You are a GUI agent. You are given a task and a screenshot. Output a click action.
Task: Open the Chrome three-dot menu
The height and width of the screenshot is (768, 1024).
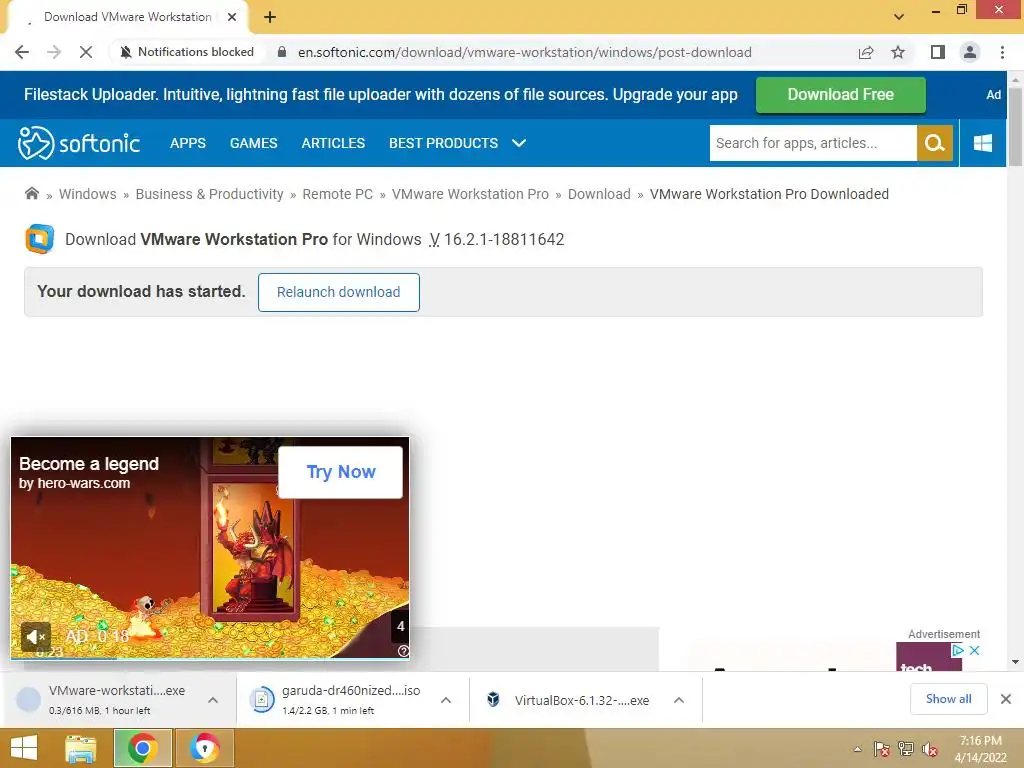tap(1002, 52)
